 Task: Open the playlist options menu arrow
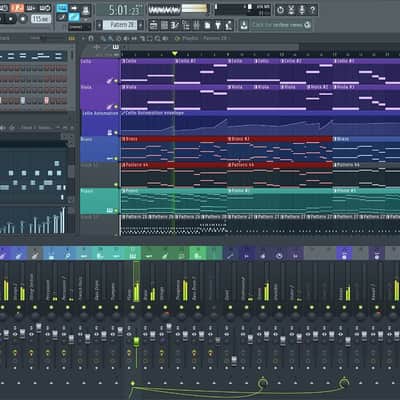[83, 38]
